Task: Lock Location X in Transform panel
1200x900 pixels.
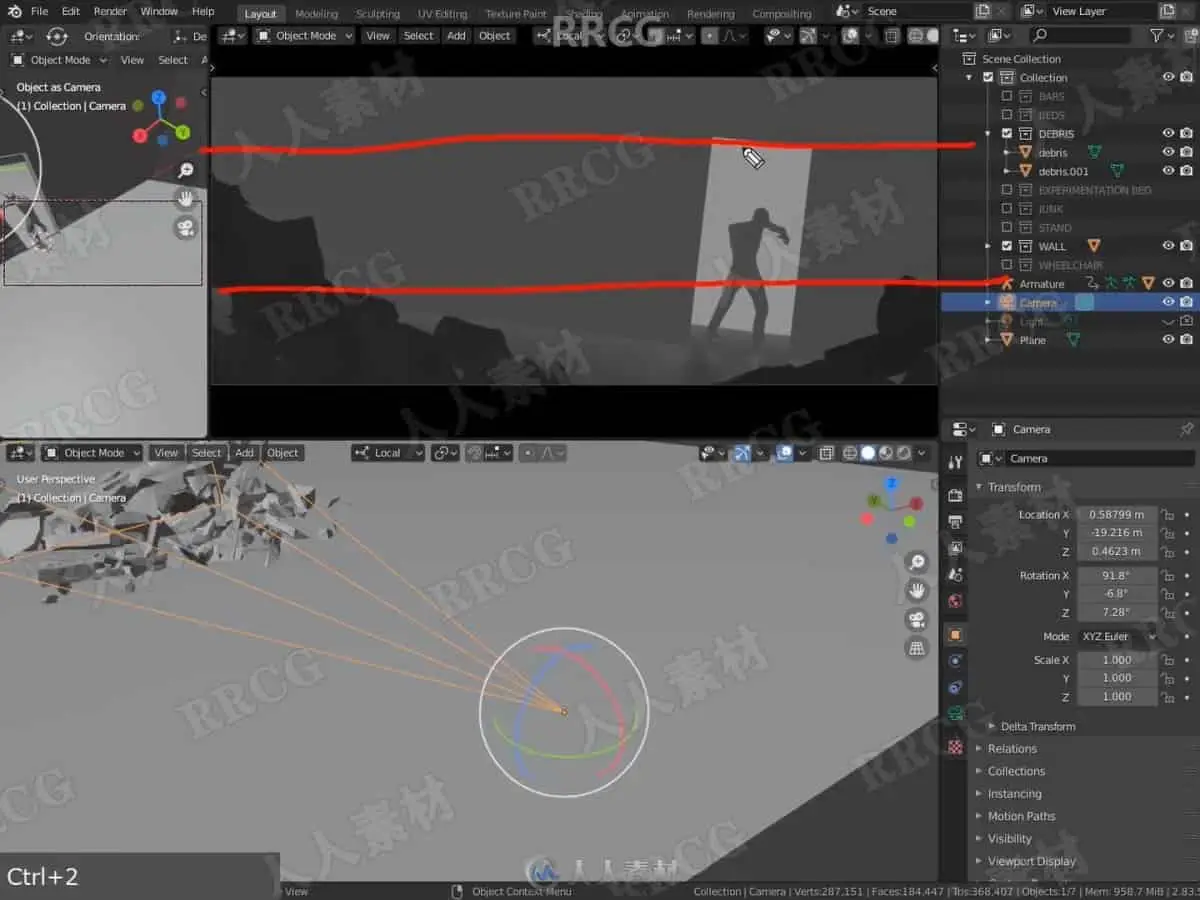Action: click(1168, 515)
